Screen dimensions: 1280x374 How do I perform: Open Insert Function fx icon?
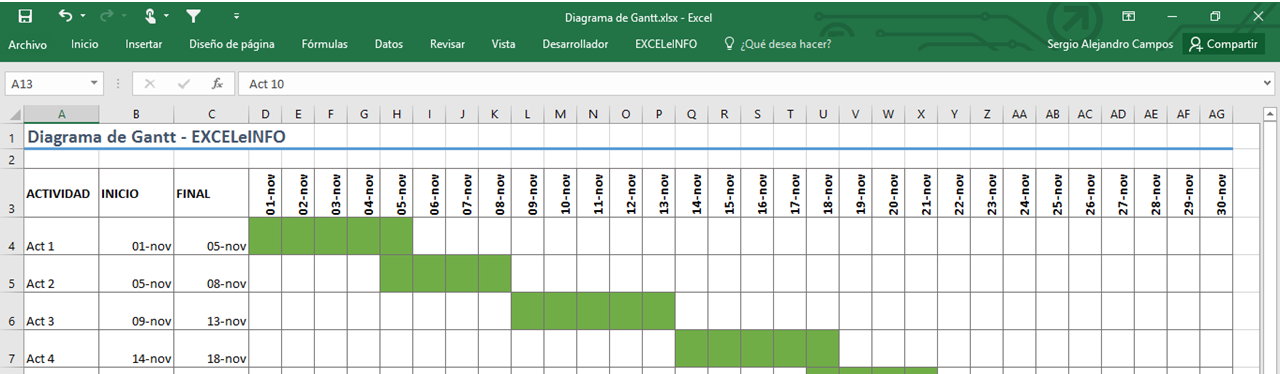[x=217, y=84]
